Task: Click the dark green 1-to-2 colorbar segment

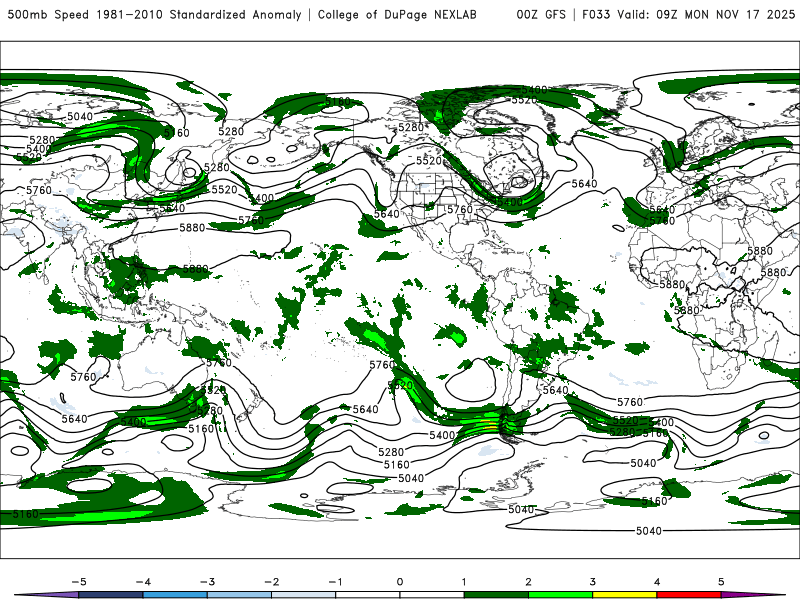Action: 496,595
